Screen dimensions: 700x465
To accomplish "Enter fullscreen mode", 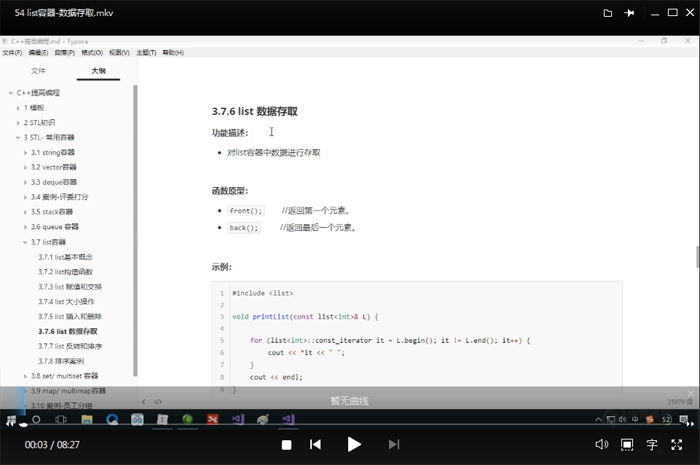I will point(677,444).
